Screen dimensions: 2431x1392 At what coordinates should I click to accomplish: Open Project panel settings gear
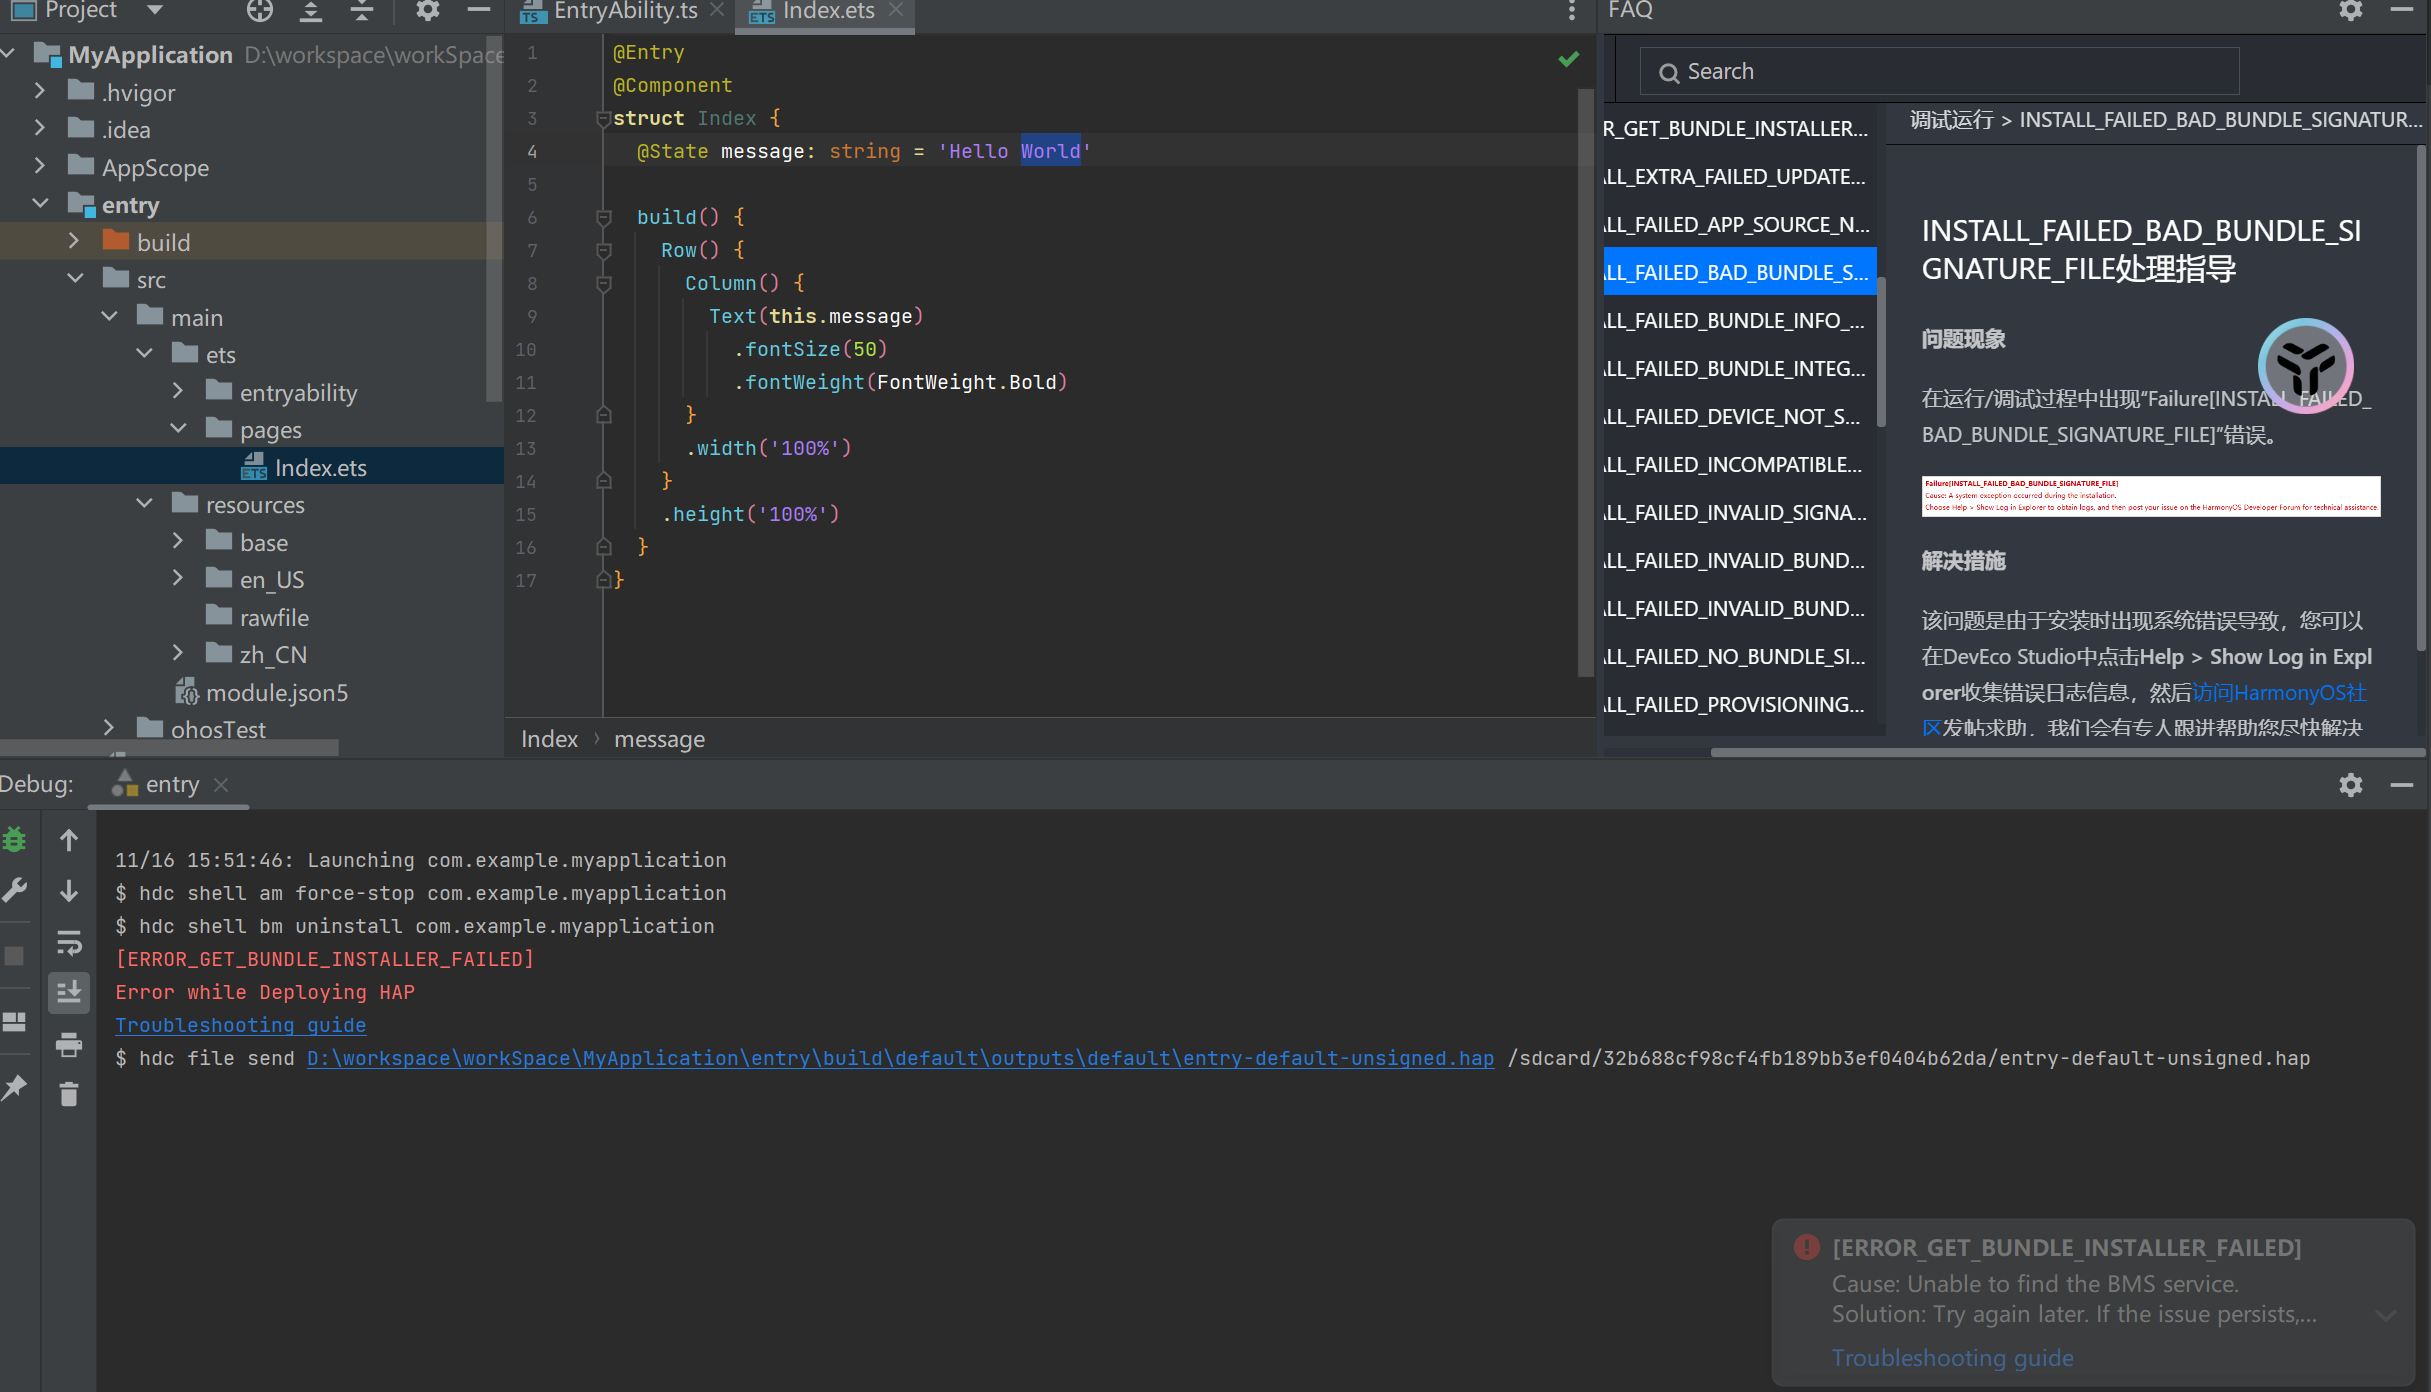pos(428,11)
